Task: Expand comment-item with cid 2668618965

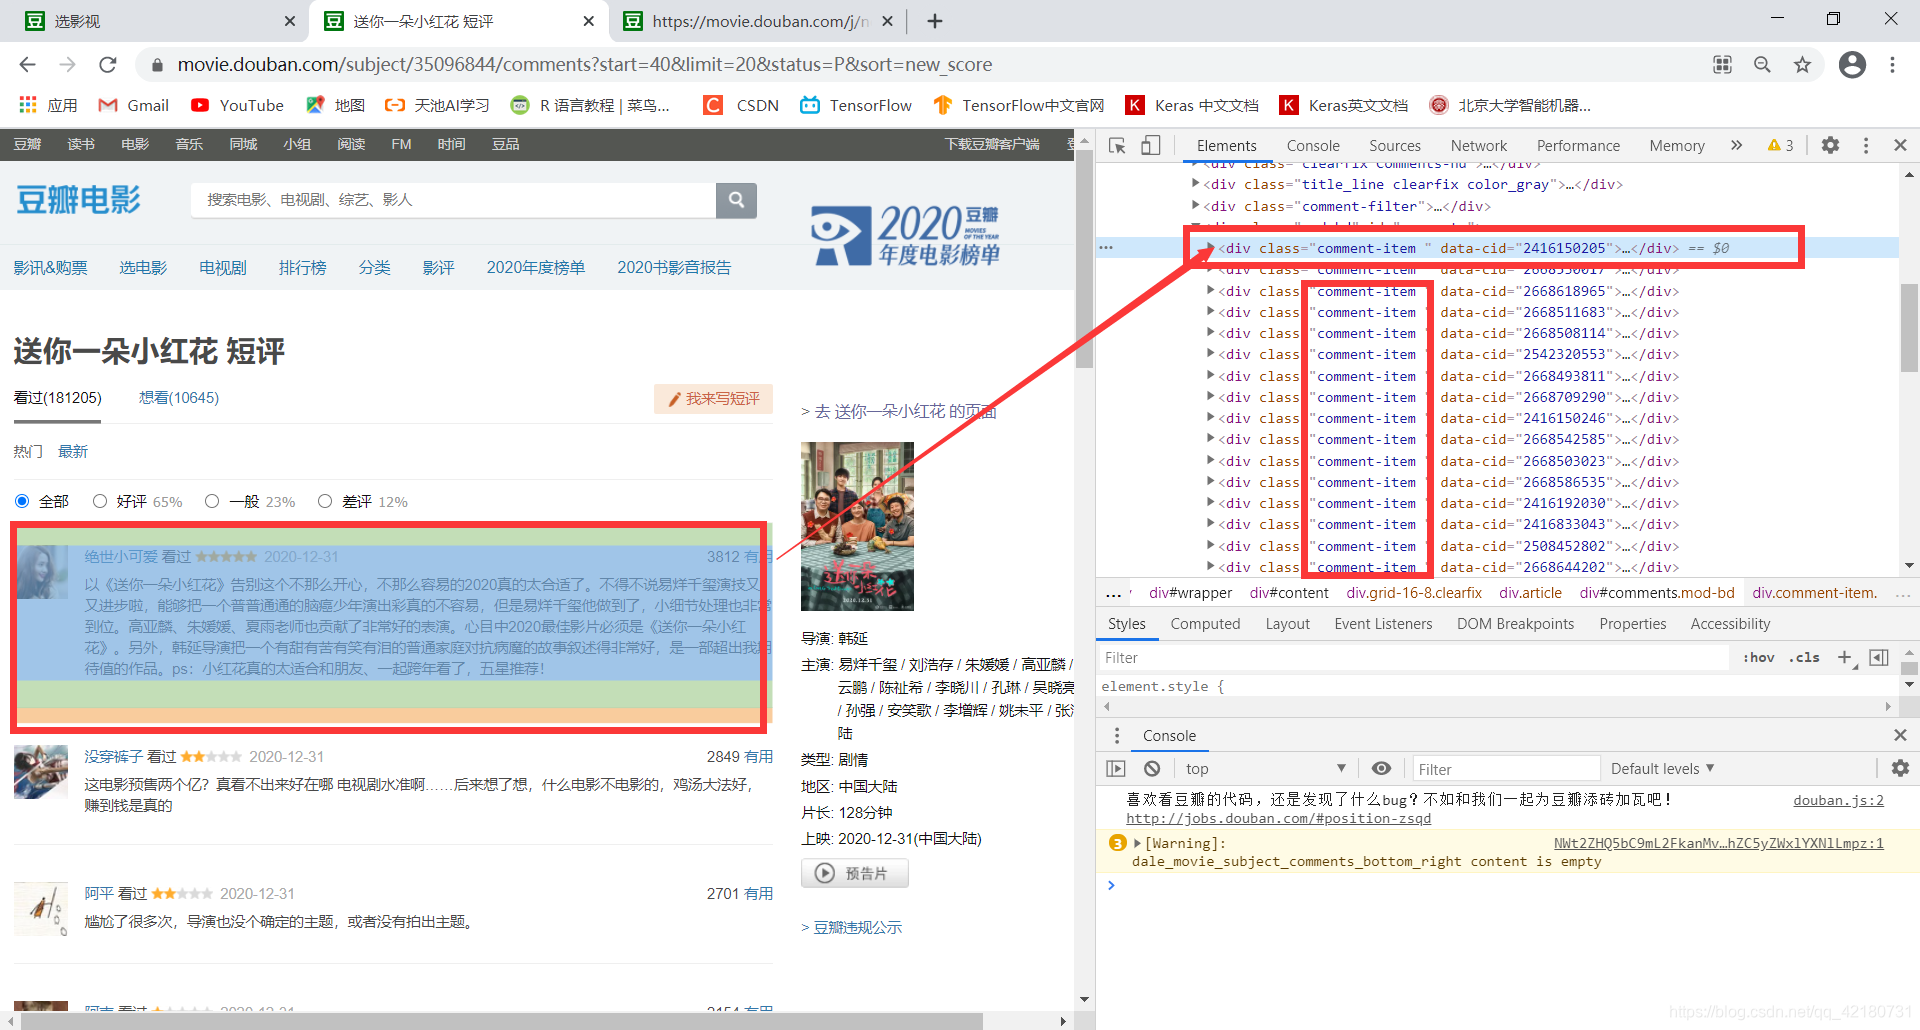Action: [x=1211, y=290]
